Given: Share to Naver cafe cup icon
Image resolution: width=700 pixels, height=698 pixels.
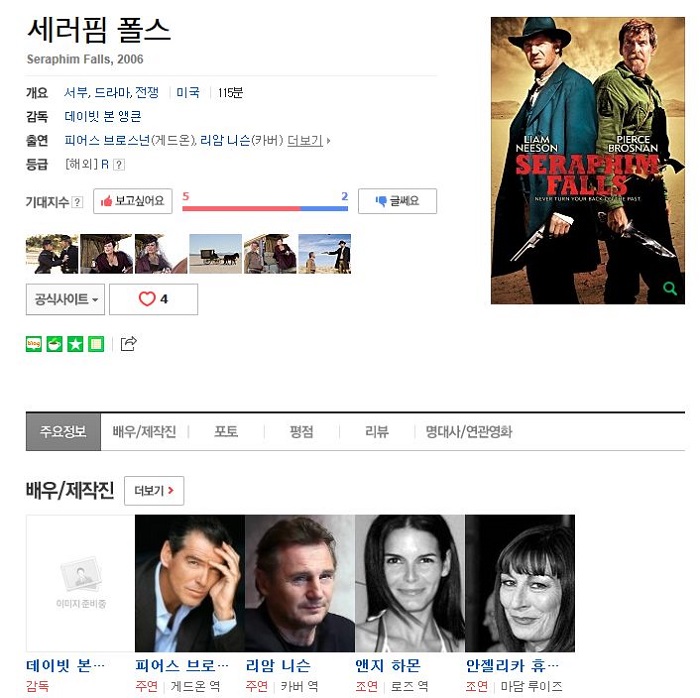Looking at the screenshot, I should [54, 344].
